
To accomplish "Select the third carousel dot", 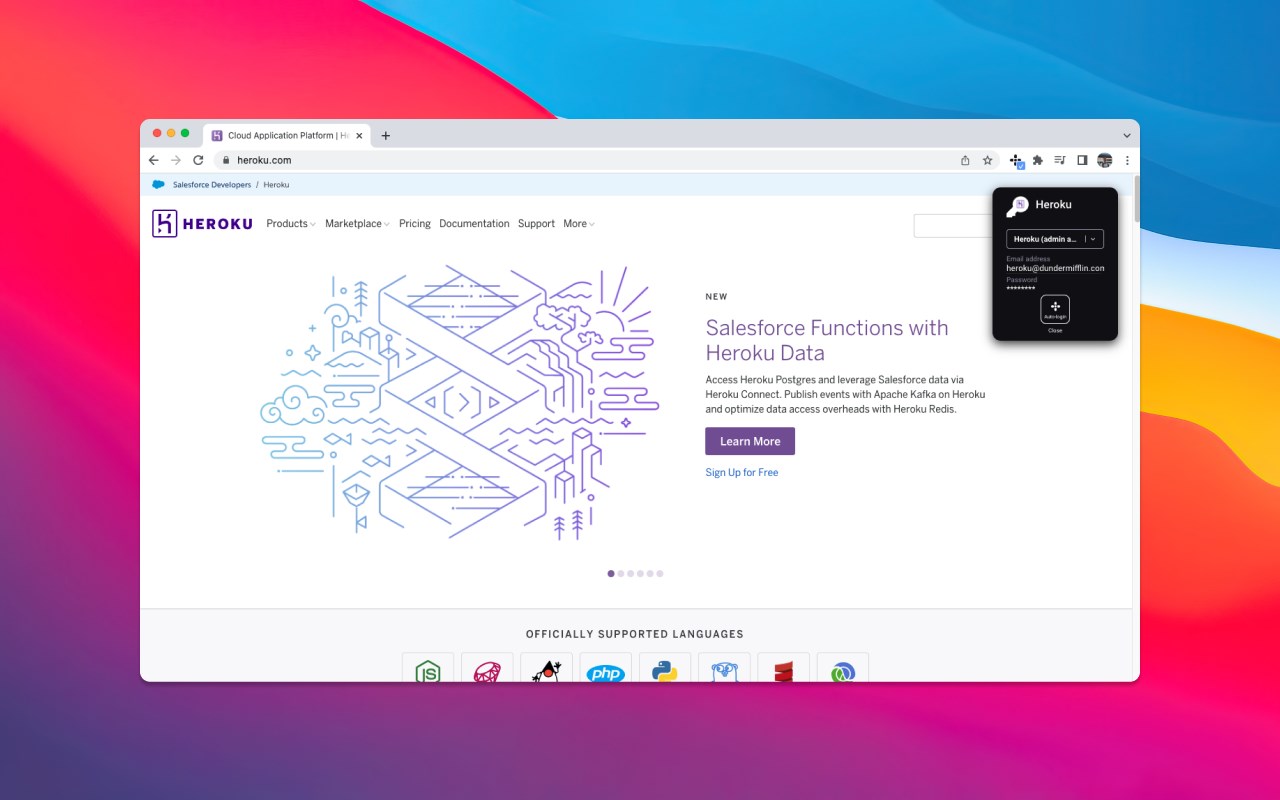I will 630,574.
